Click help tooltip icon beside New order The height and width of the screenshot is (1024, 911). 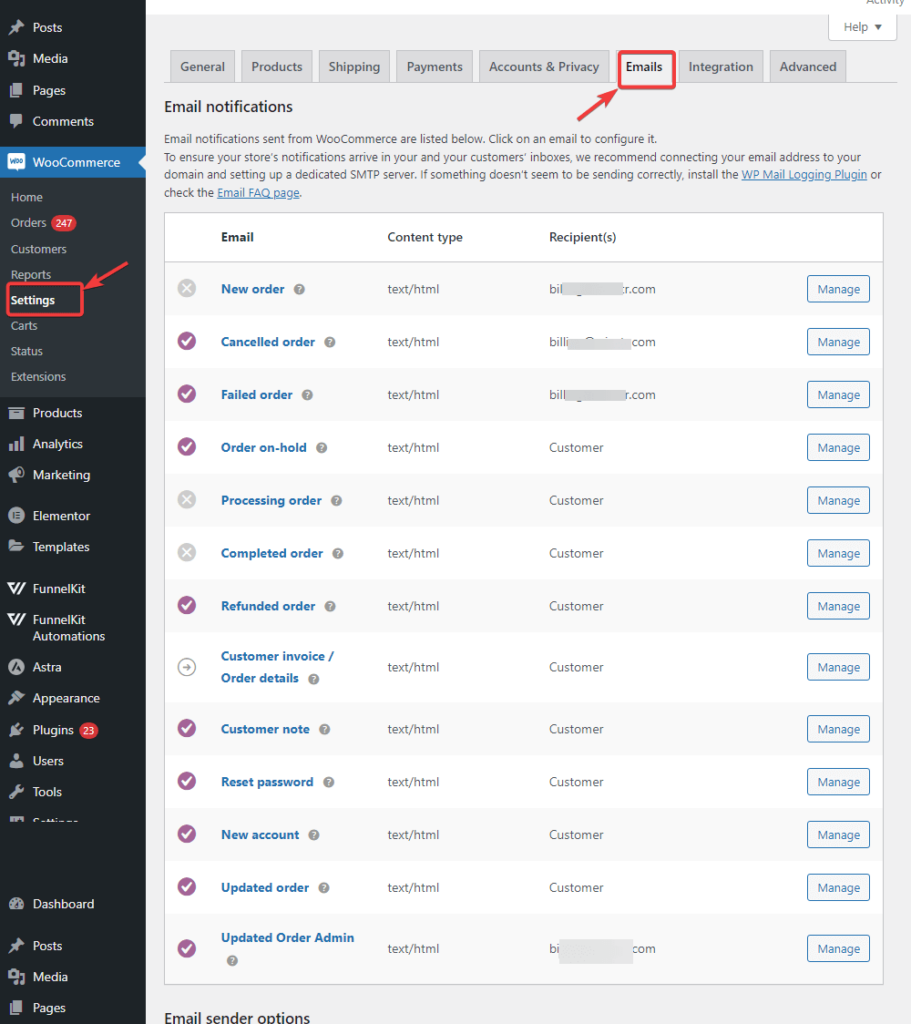pos(299,290)
